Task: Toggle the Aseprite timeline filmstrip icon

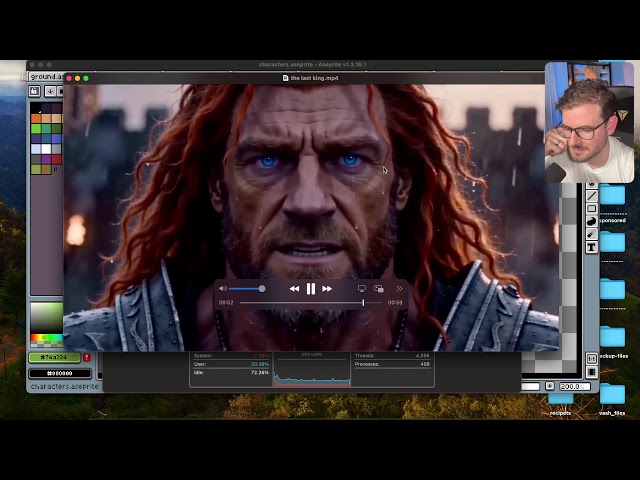Action: click(x=592, y=372)
